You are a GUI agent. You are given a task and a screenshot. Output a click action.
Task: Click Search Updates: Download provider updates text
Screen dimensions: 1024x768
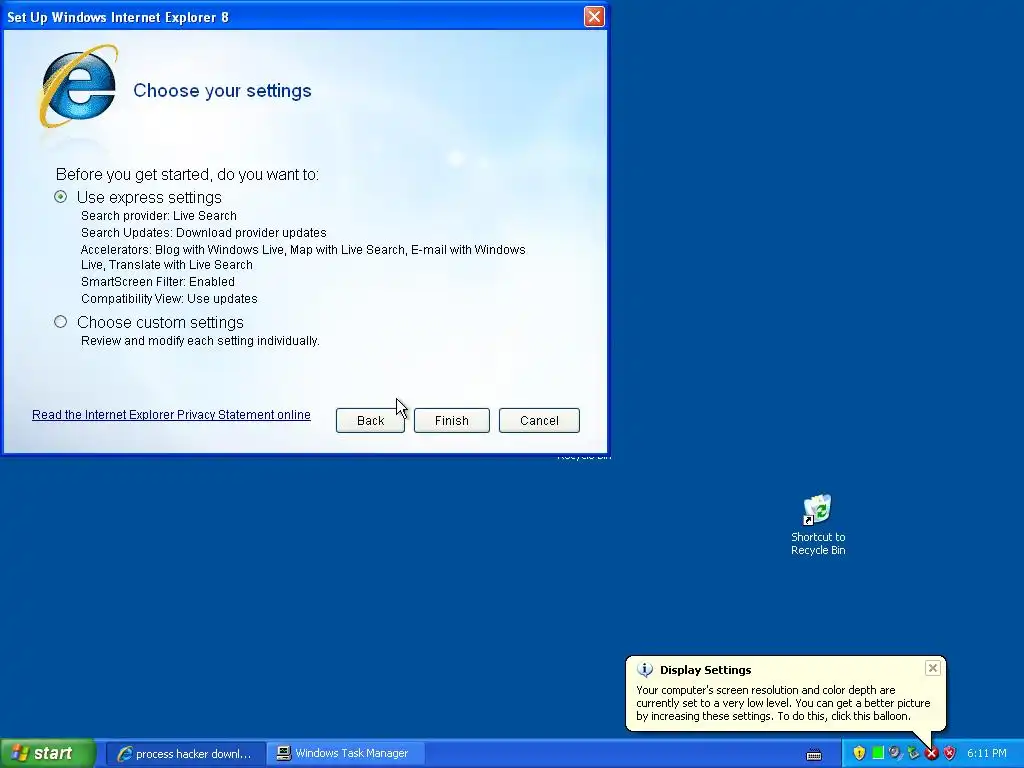(x=204, y=232)
